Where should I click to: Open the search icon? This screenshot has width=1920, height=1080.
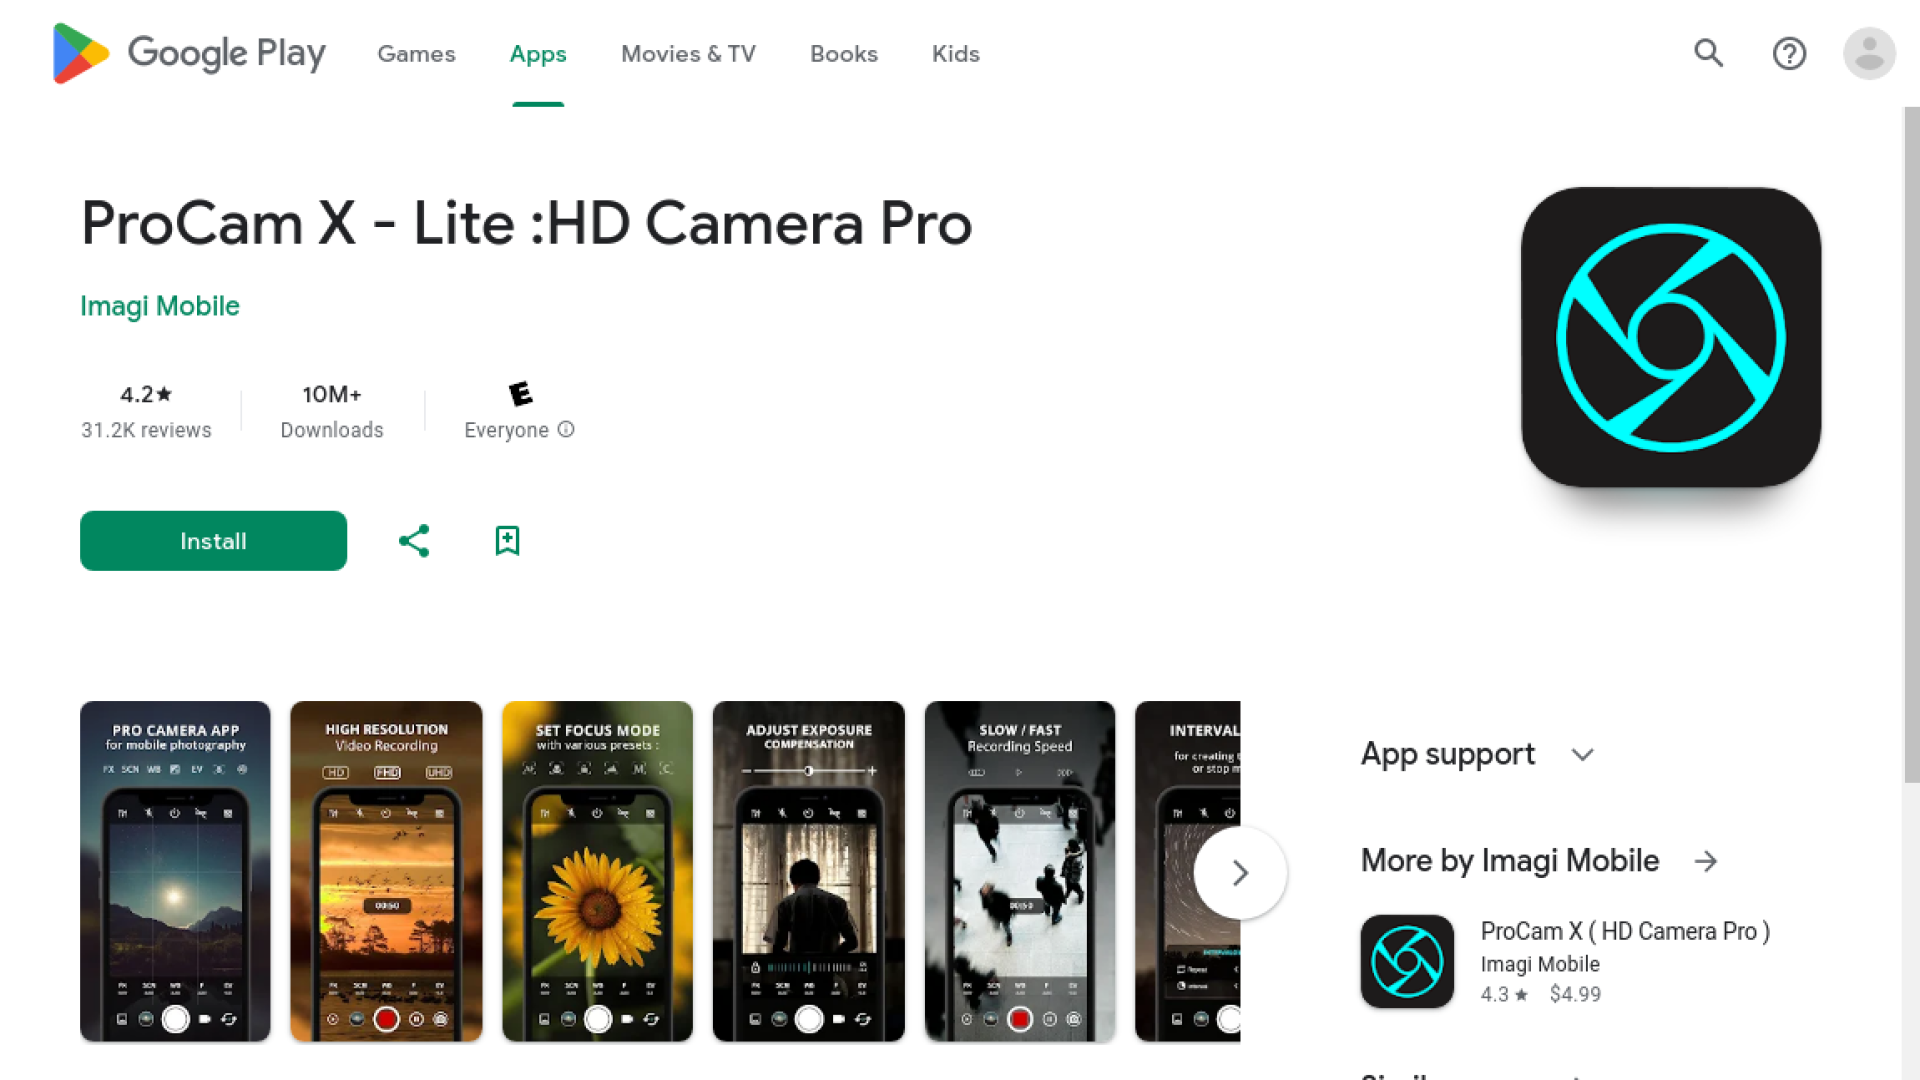click(1708, 53)
